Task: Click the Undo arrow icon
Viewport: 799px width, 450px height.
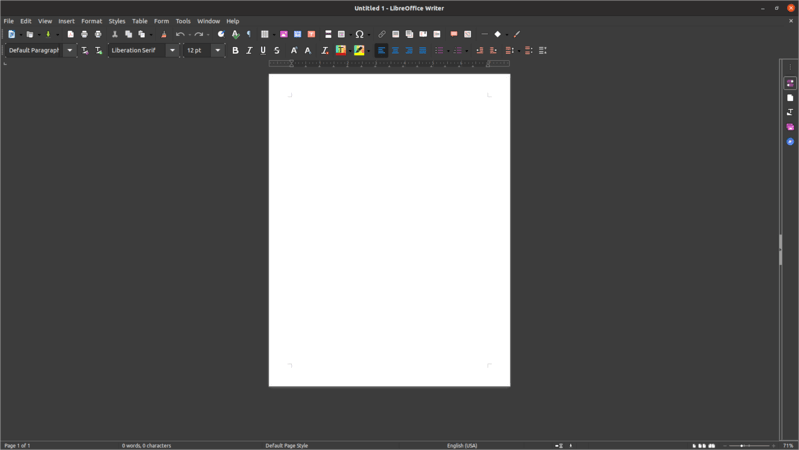Action: (x=180, y=34)
